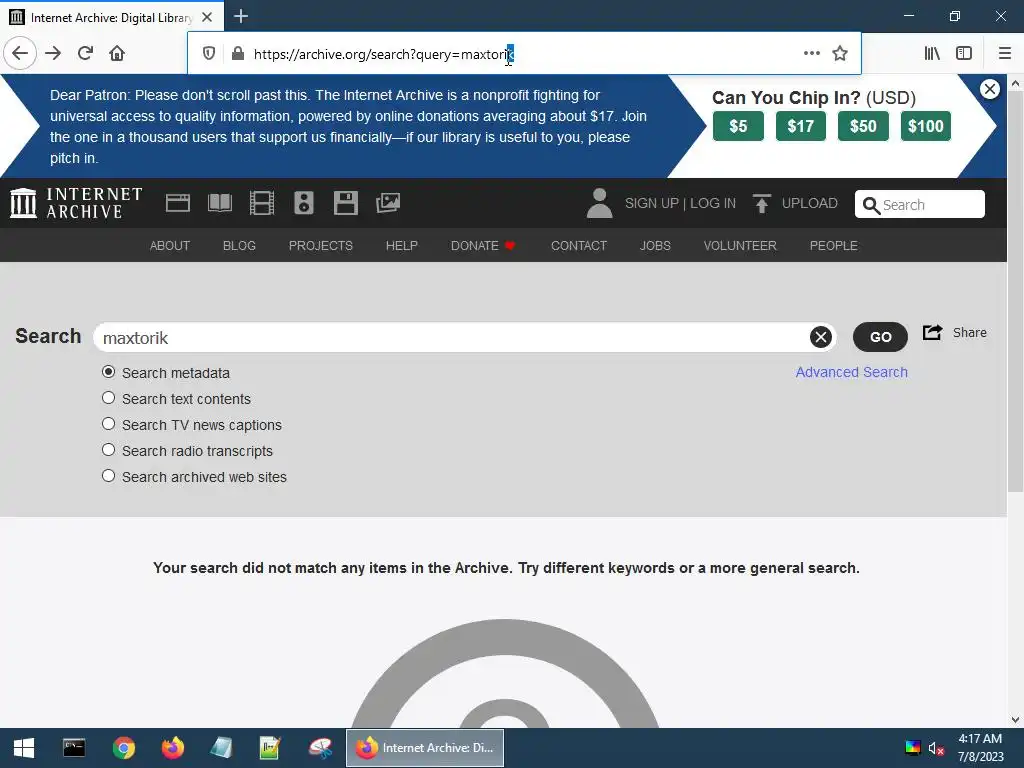Open the PROJECTS menu item
Viewport: 1024px width, 768px height.
pyautogui.click(x=321, y=246)
